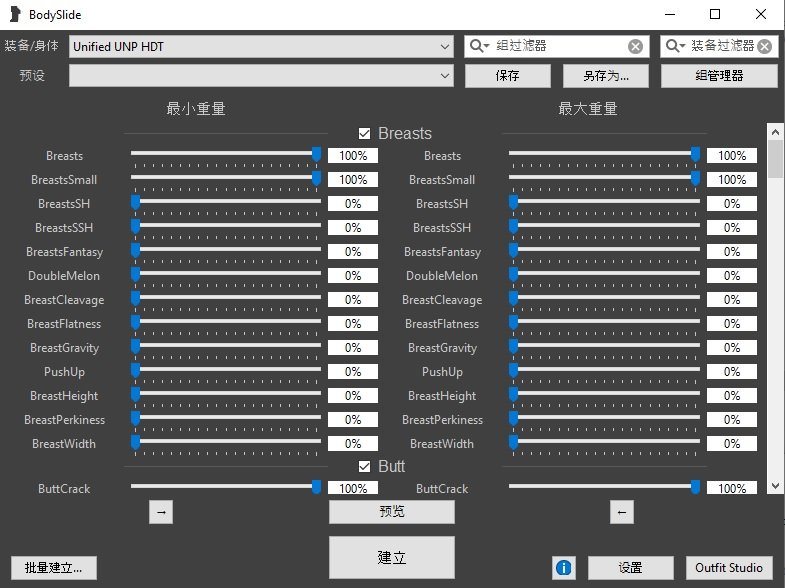This screenshot has width=785, height=588.
Task: Click the min weight BreastsFantasy value field
Action: click(353, 252)
